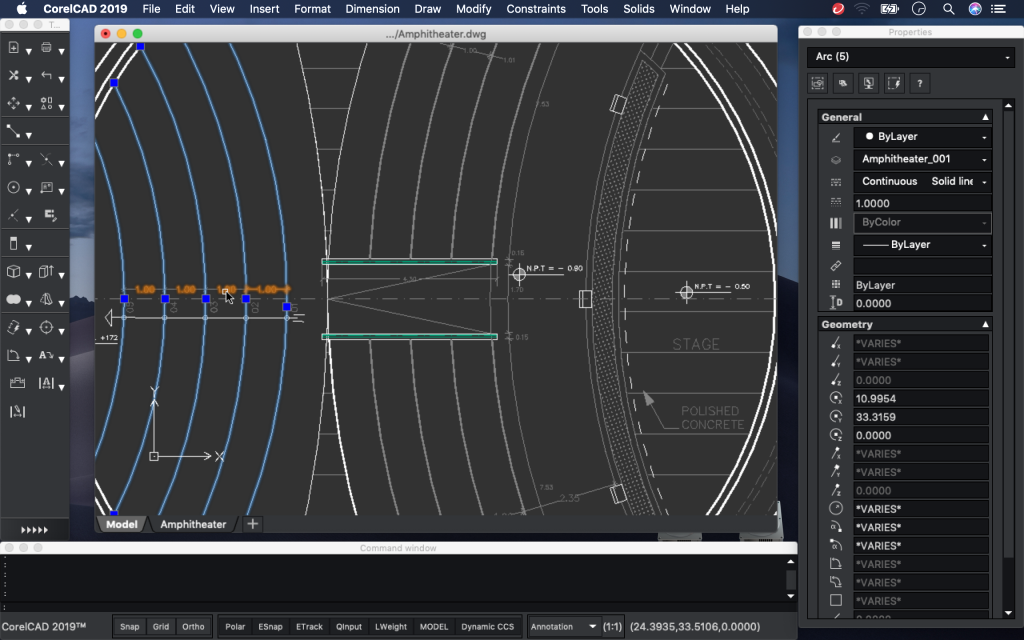Click the MODEL button in status bar
The height and width of the screenshot is (640, 1024).
coord(434,626)
